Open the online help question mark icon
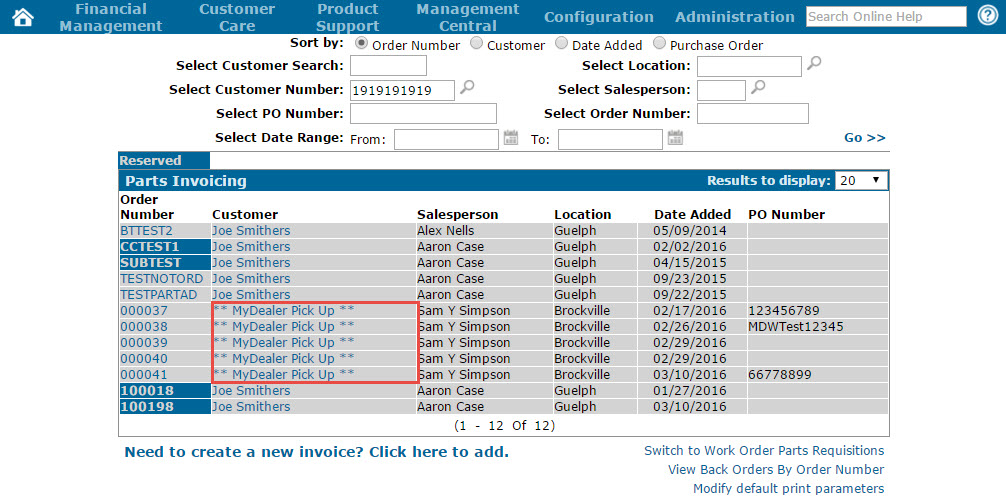Image resolution: width=1006 pixels, height=498 pixels. pos(986,16)
